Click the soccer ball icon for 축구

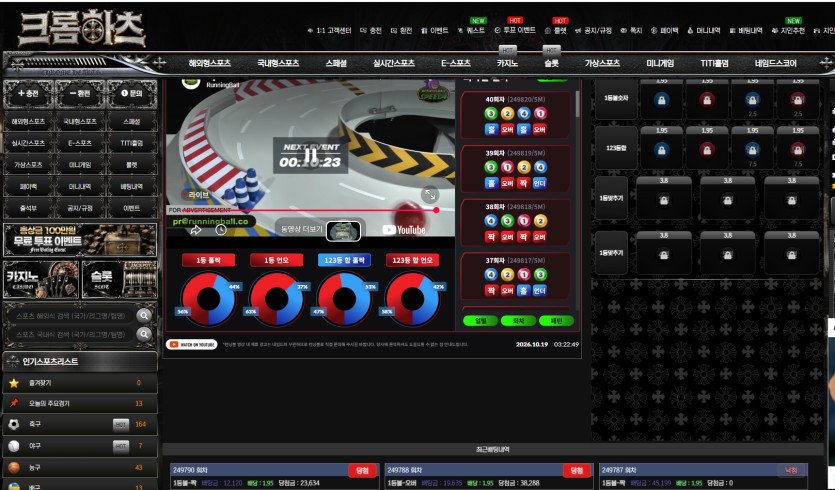(x=14, y=424)
